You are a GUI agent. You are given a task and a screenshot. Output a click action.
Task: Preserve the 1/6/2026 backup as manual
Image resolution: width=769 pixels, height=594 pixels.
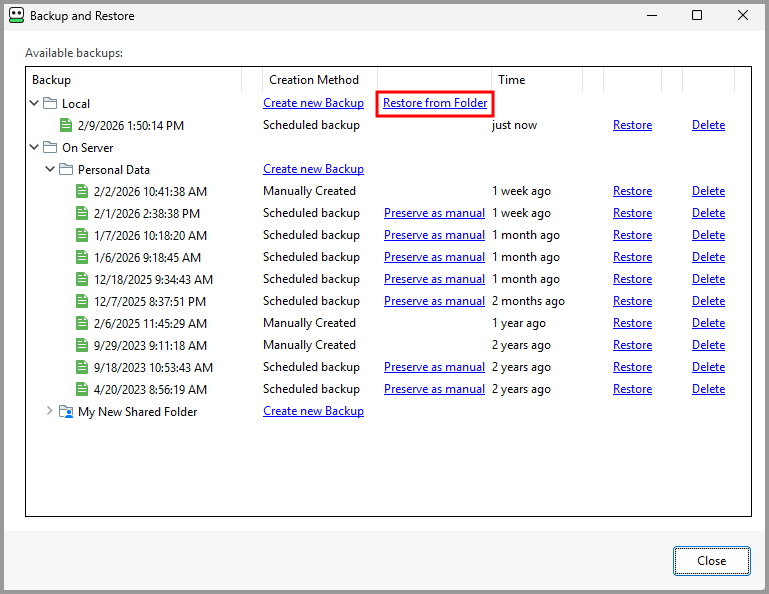(434, 257)
